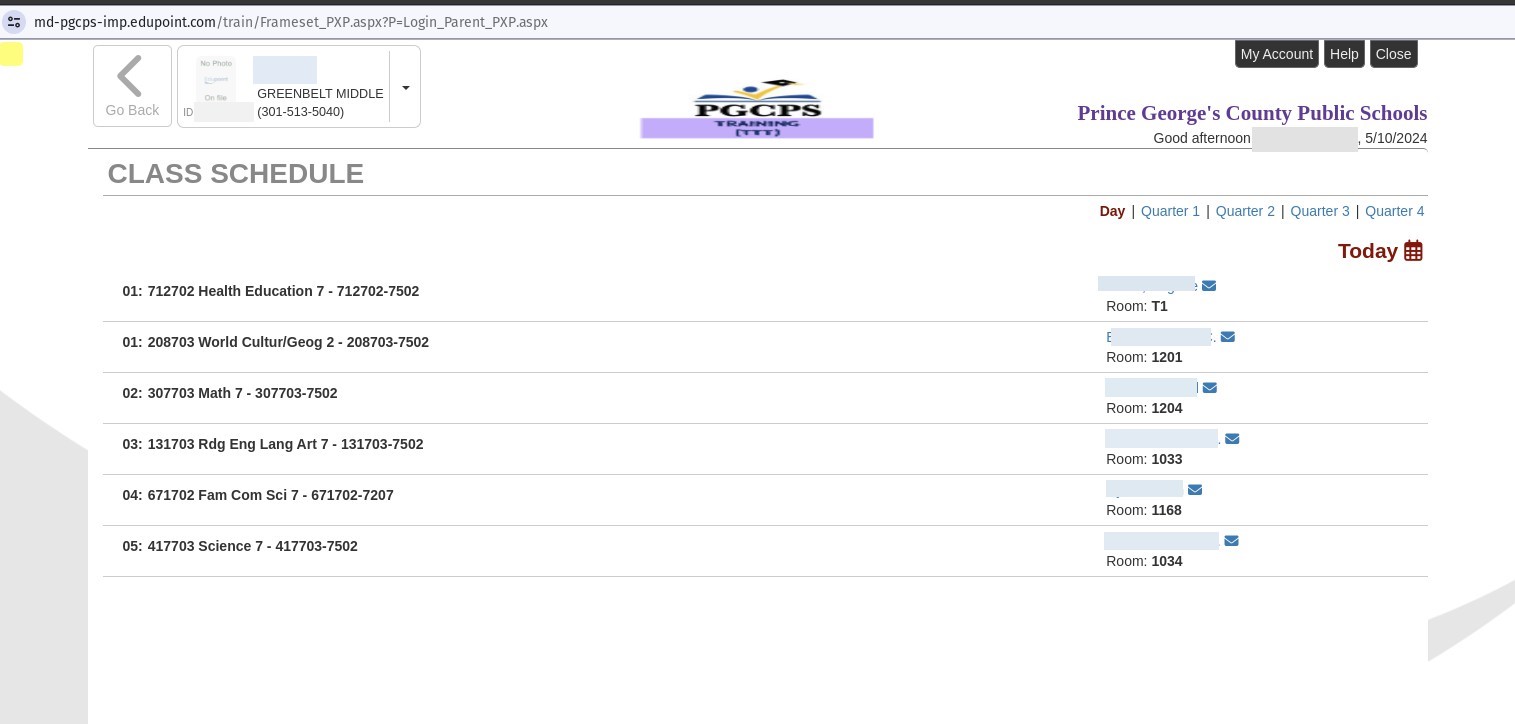
Task: Click the email icon for Health Education 7
Action: point(1209,286)
